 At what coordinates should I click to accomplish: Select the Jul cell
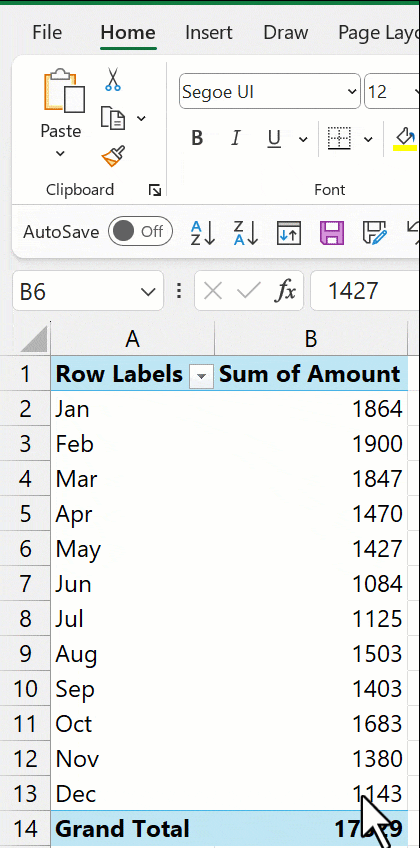point(132,619)
